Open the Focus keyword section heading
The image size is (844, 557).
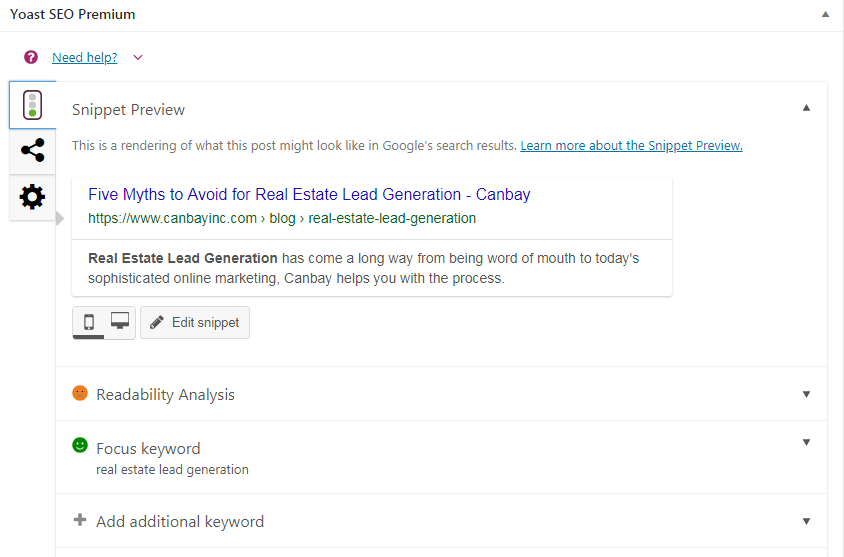point(148,448)
